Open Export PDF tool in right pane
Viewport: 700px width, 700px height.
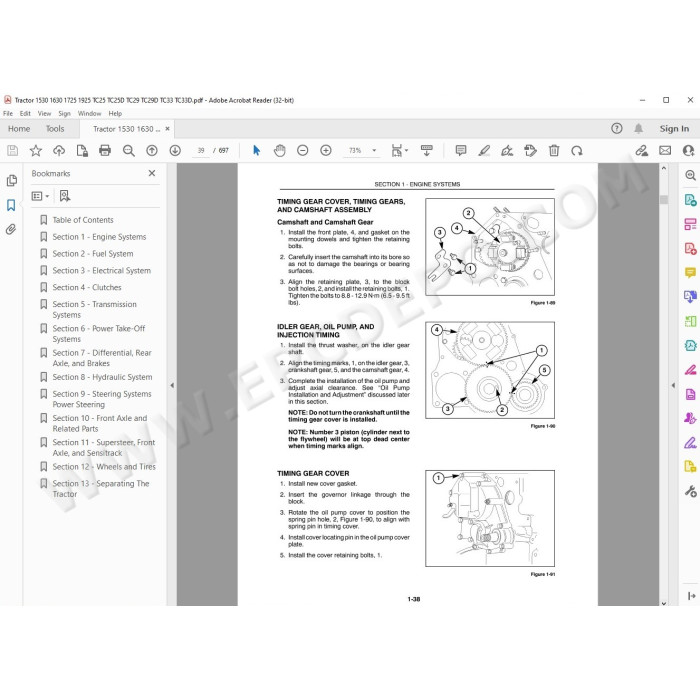pyautogui.click(x=690, y=200)
